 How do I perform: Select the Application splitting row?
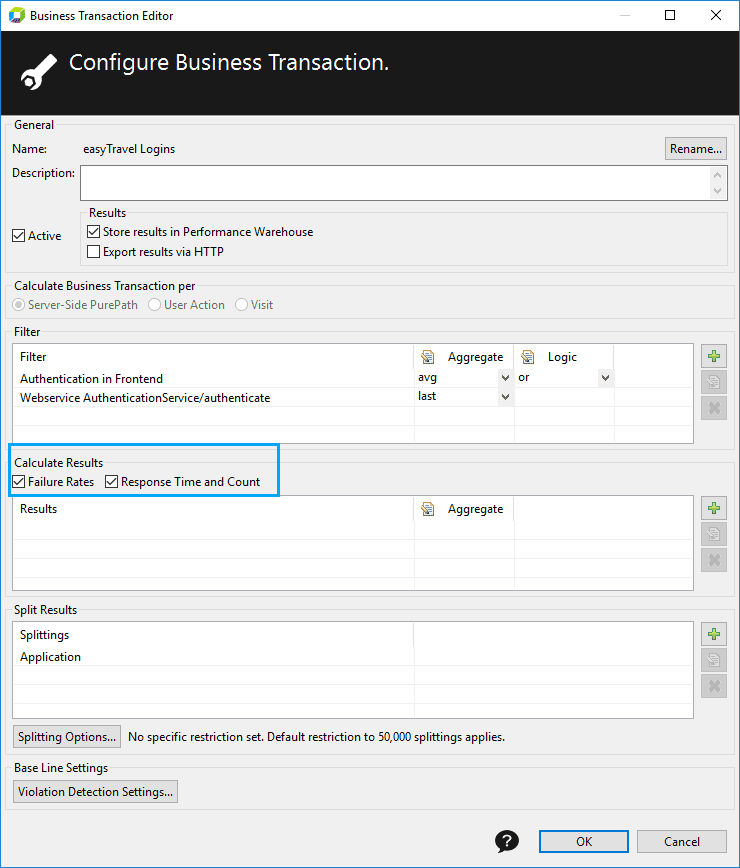(x=214, y=657)
